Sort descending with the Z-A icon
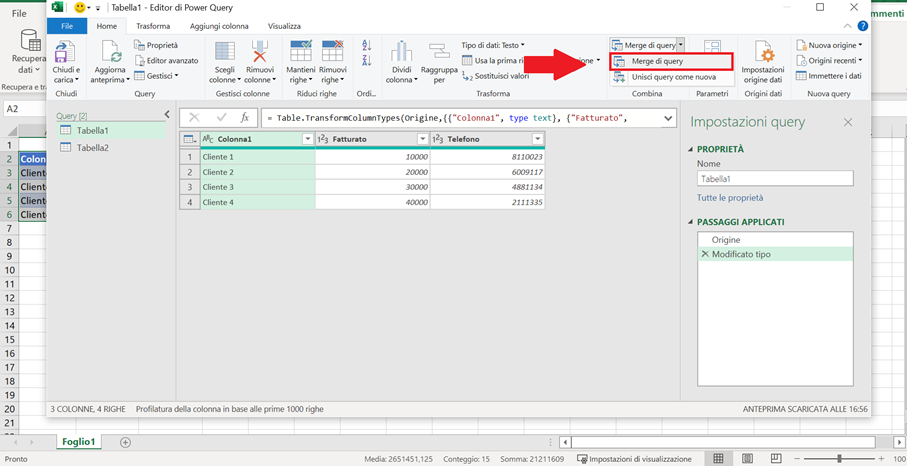Image resolution: width=907 pixels, height=466 pixels. tap(366, 61)
